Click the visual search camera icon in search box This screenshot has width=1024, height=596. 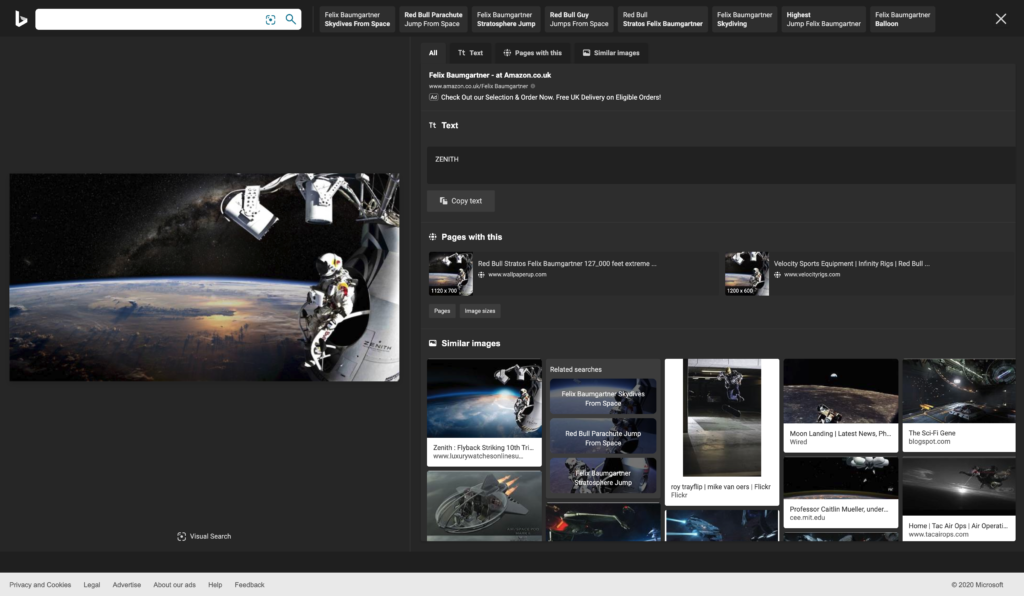270,19
